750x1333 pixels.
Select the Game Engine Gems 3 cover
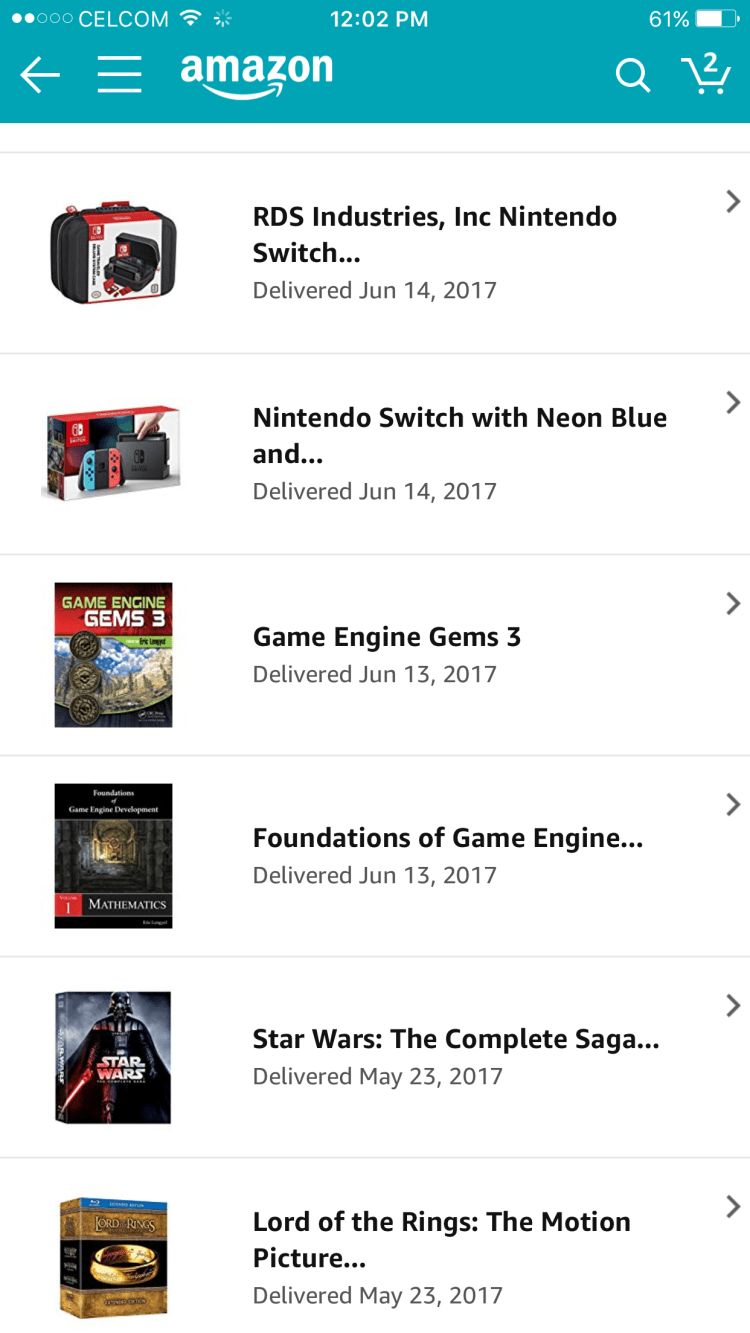(113, 655)
